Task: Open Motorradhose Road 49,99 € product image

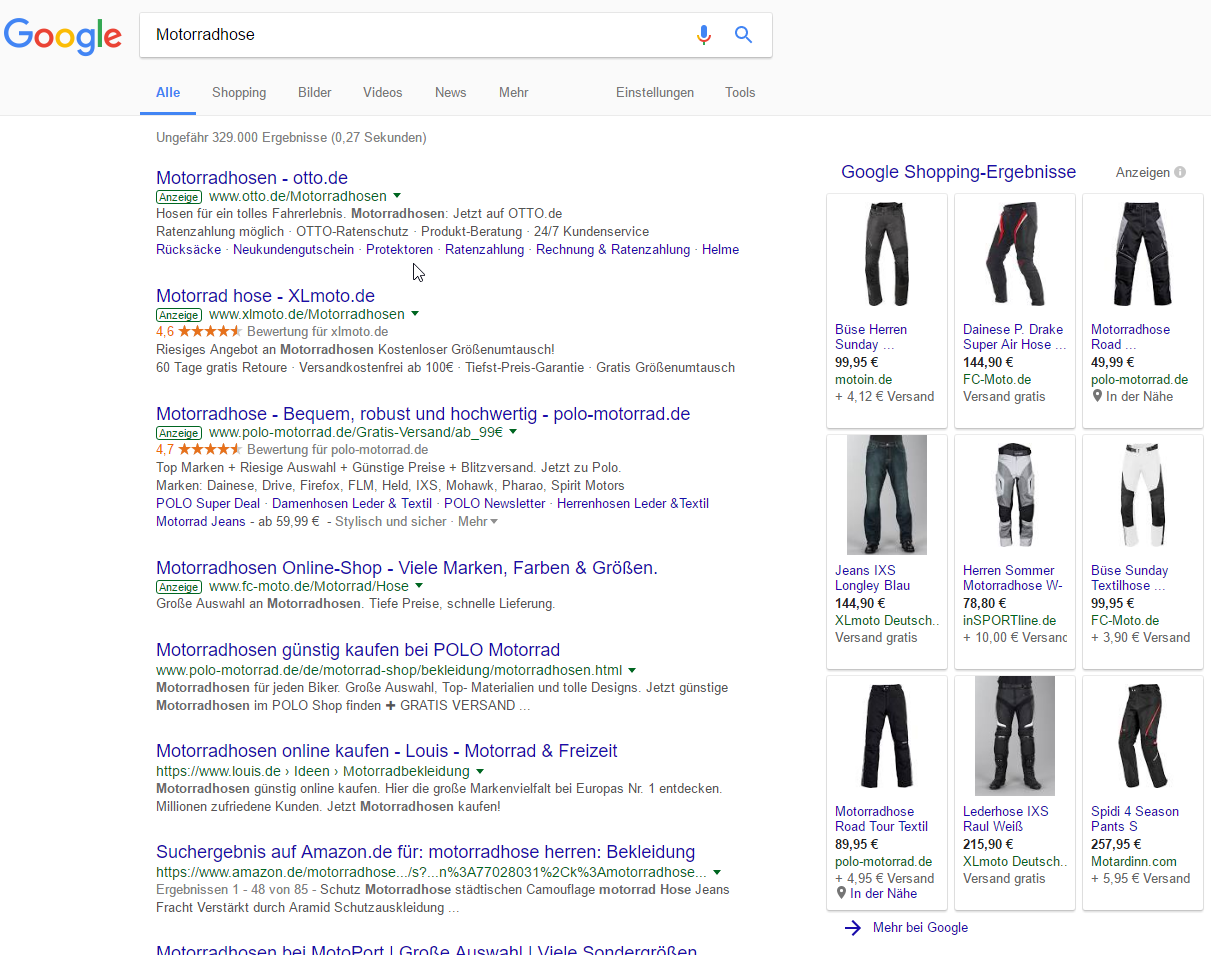Action: [1143, 254]
